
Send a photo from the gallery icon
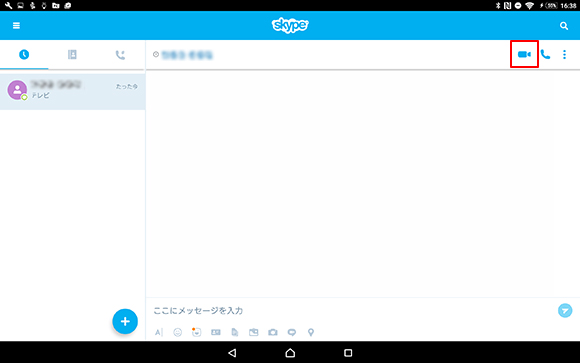coord(254,332)
